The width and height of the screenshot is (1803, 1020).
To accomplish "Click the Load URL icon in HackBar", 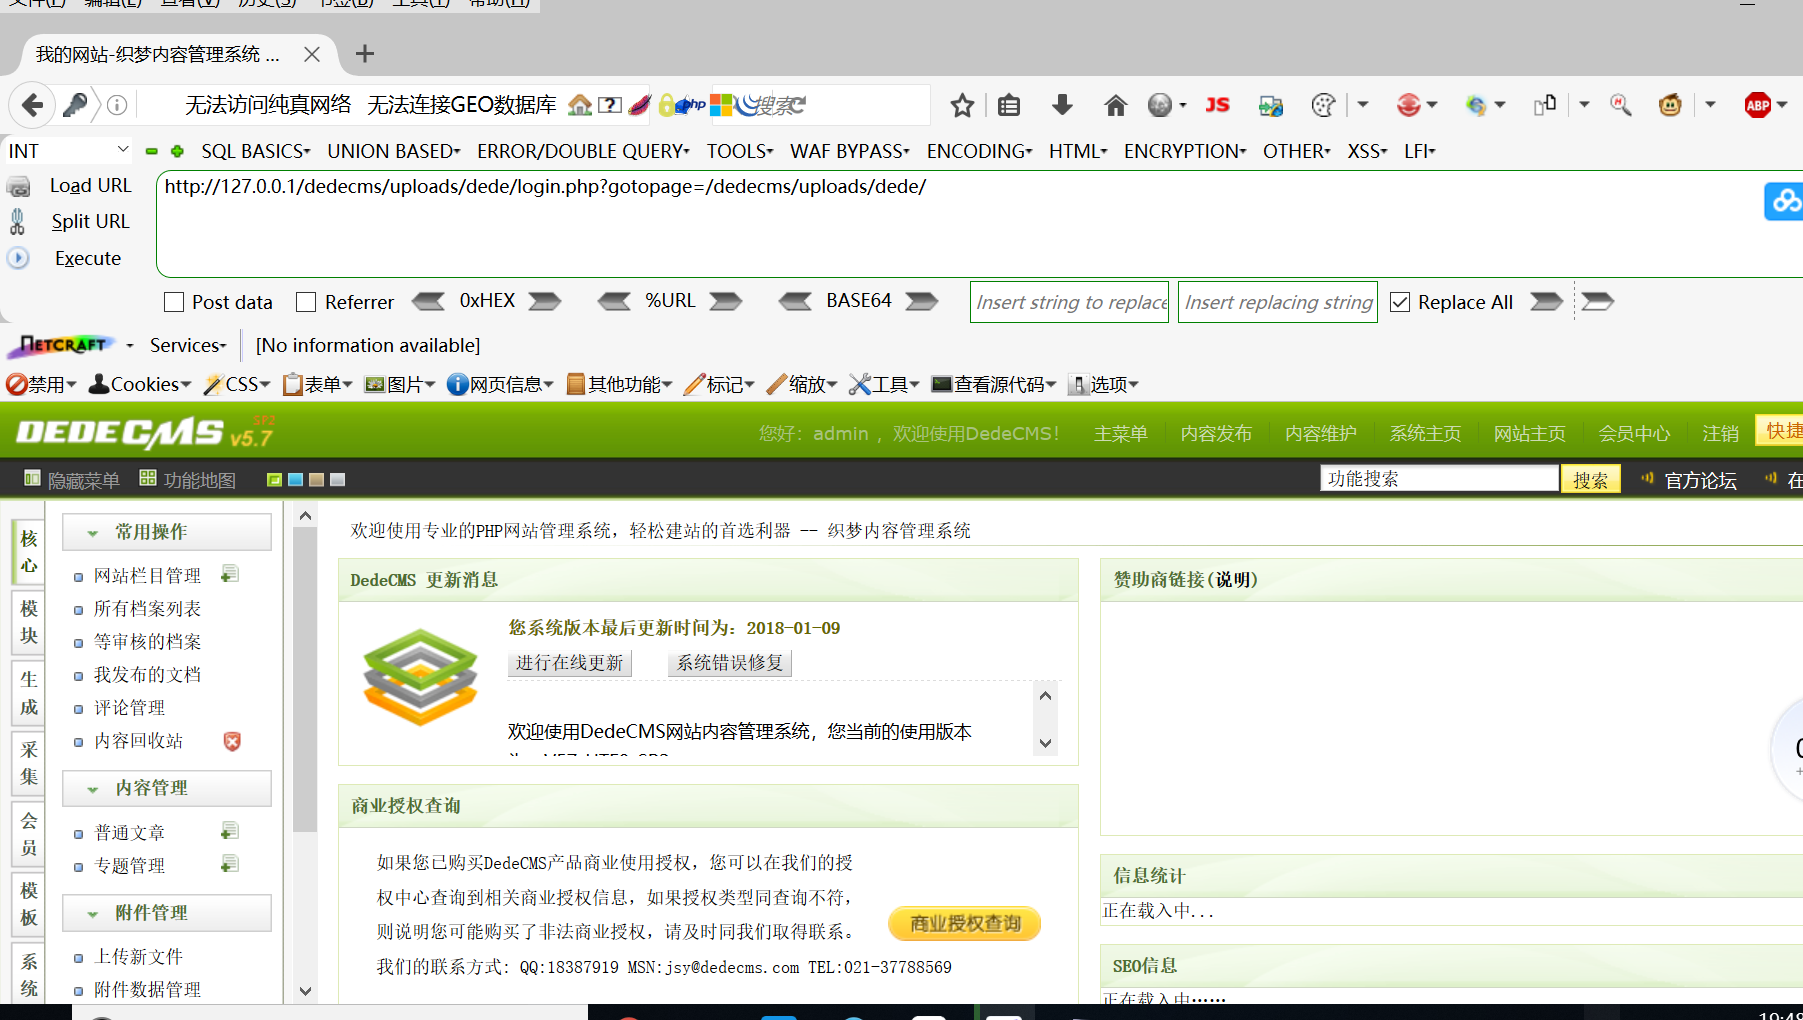I will pyautogui.click(x=18, y=185).
